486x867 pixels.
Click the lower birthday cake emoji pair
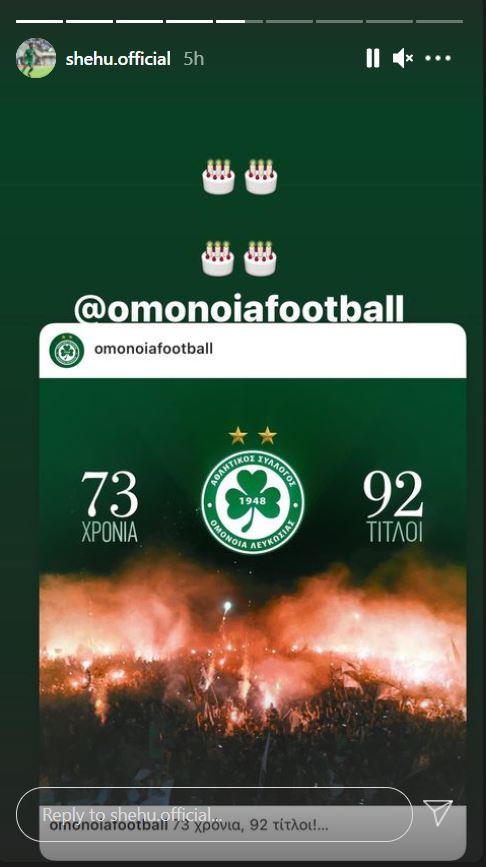tap(239, 258)
